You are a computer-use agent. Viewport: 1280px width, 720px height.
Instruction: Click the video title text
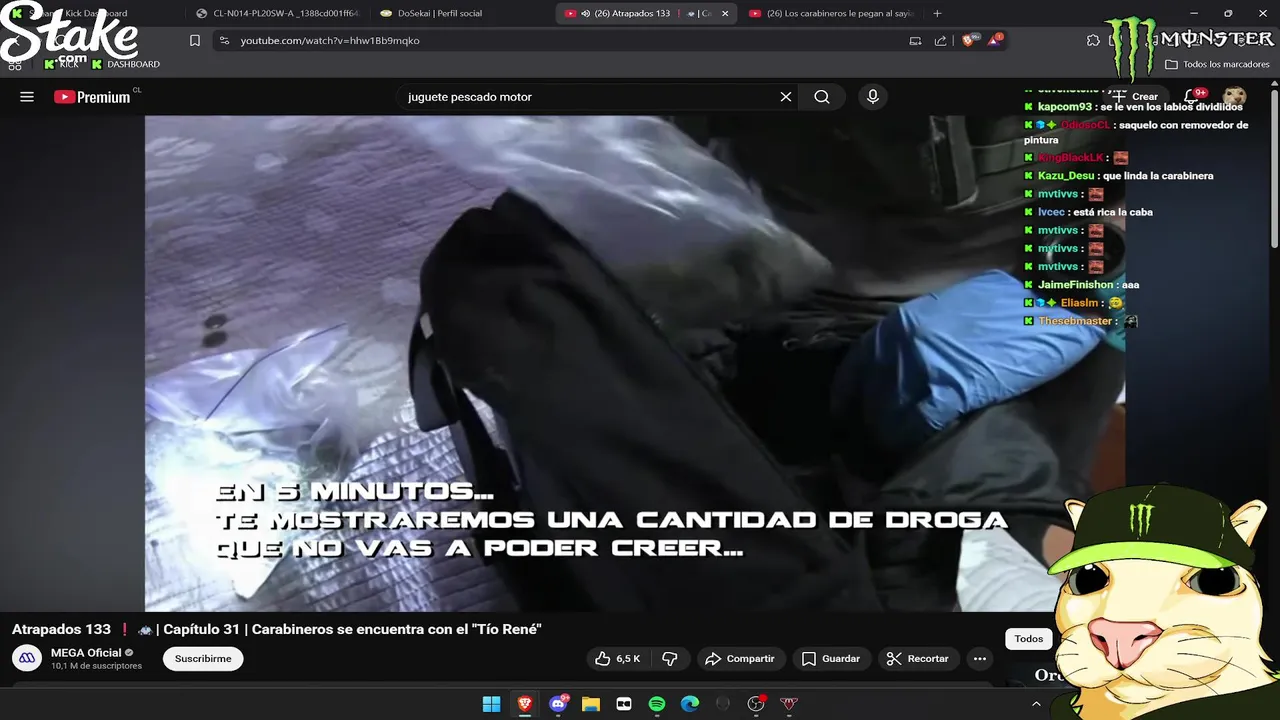pos(276,629)
